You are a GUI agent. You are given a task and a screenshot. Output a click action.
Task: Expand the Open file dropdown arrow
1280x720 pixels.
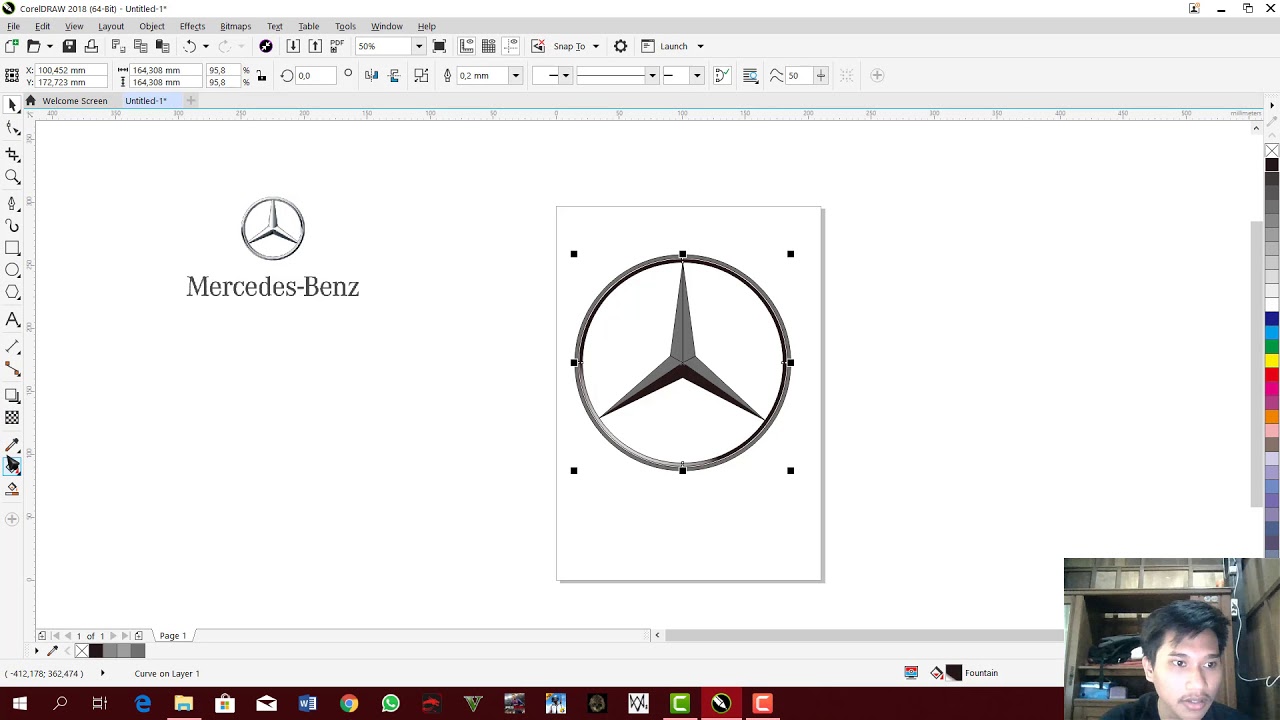click(x=49, y=46)
